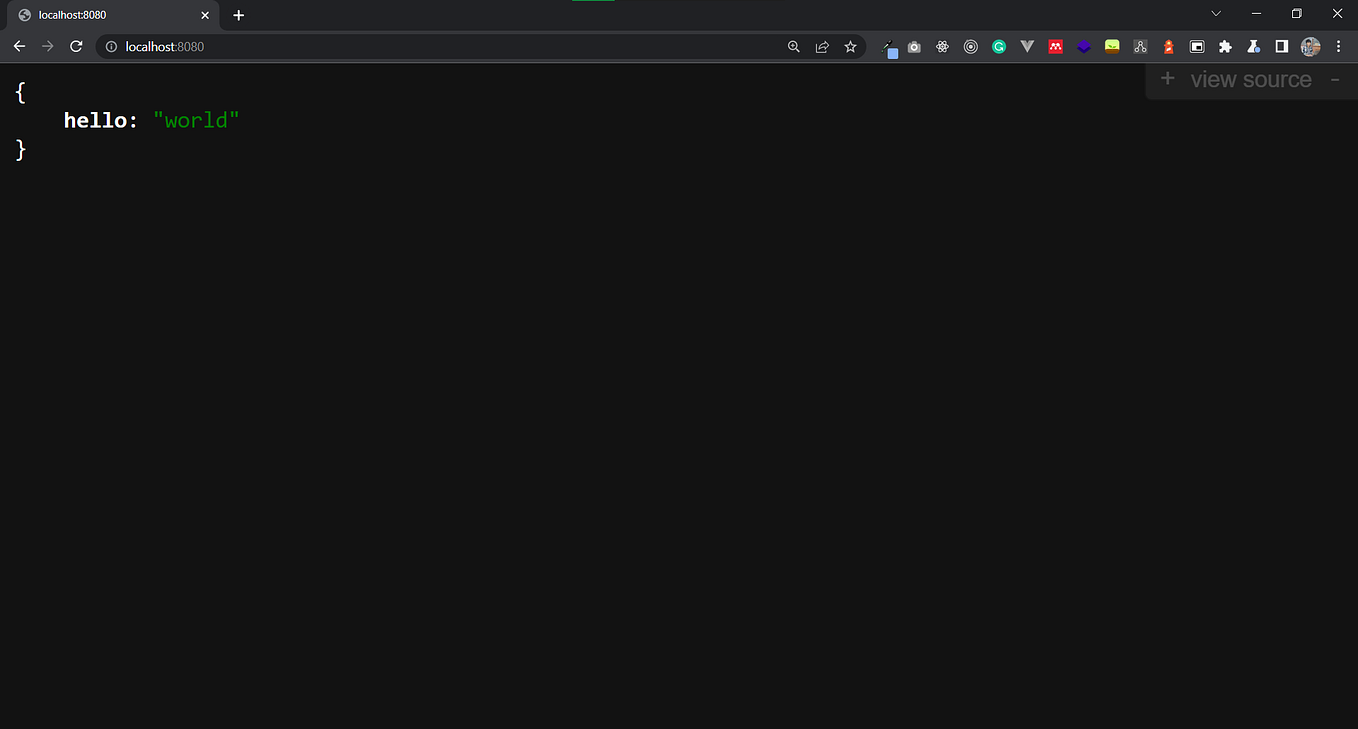1358x729 pixels.
Task: Bookmark this page with the star icon
Action: 851,46
